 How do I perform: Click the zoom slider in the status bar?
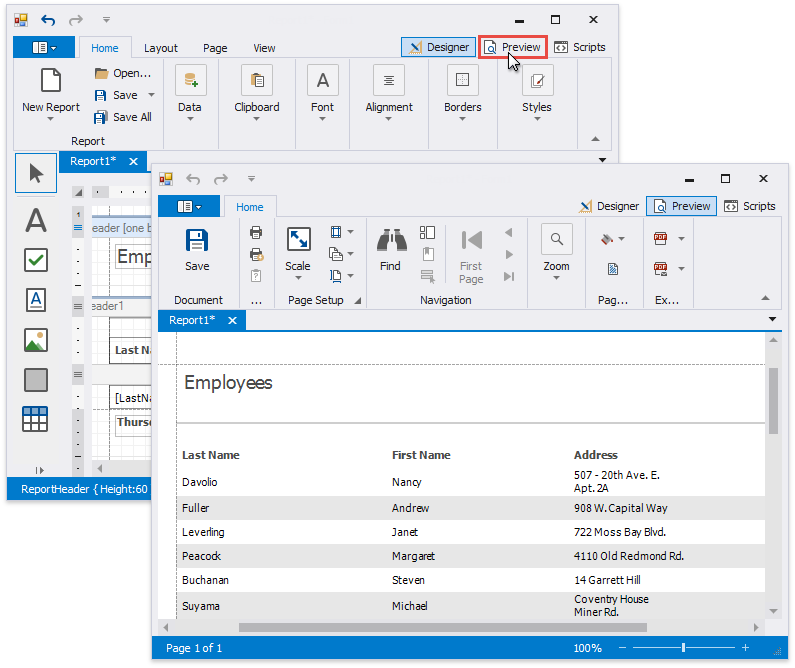coord(683,648)
